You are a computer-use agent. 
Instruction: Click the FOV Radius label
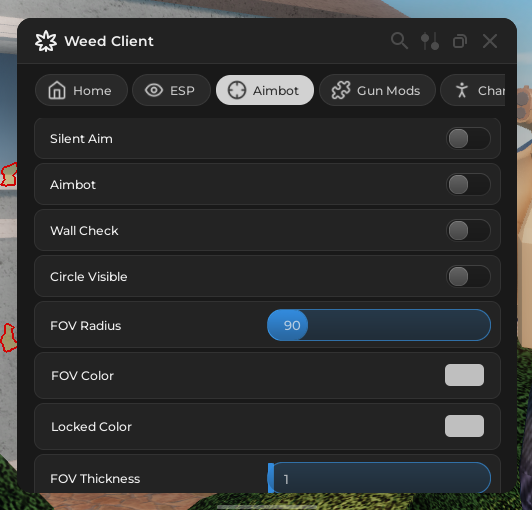tap(86, 326)
